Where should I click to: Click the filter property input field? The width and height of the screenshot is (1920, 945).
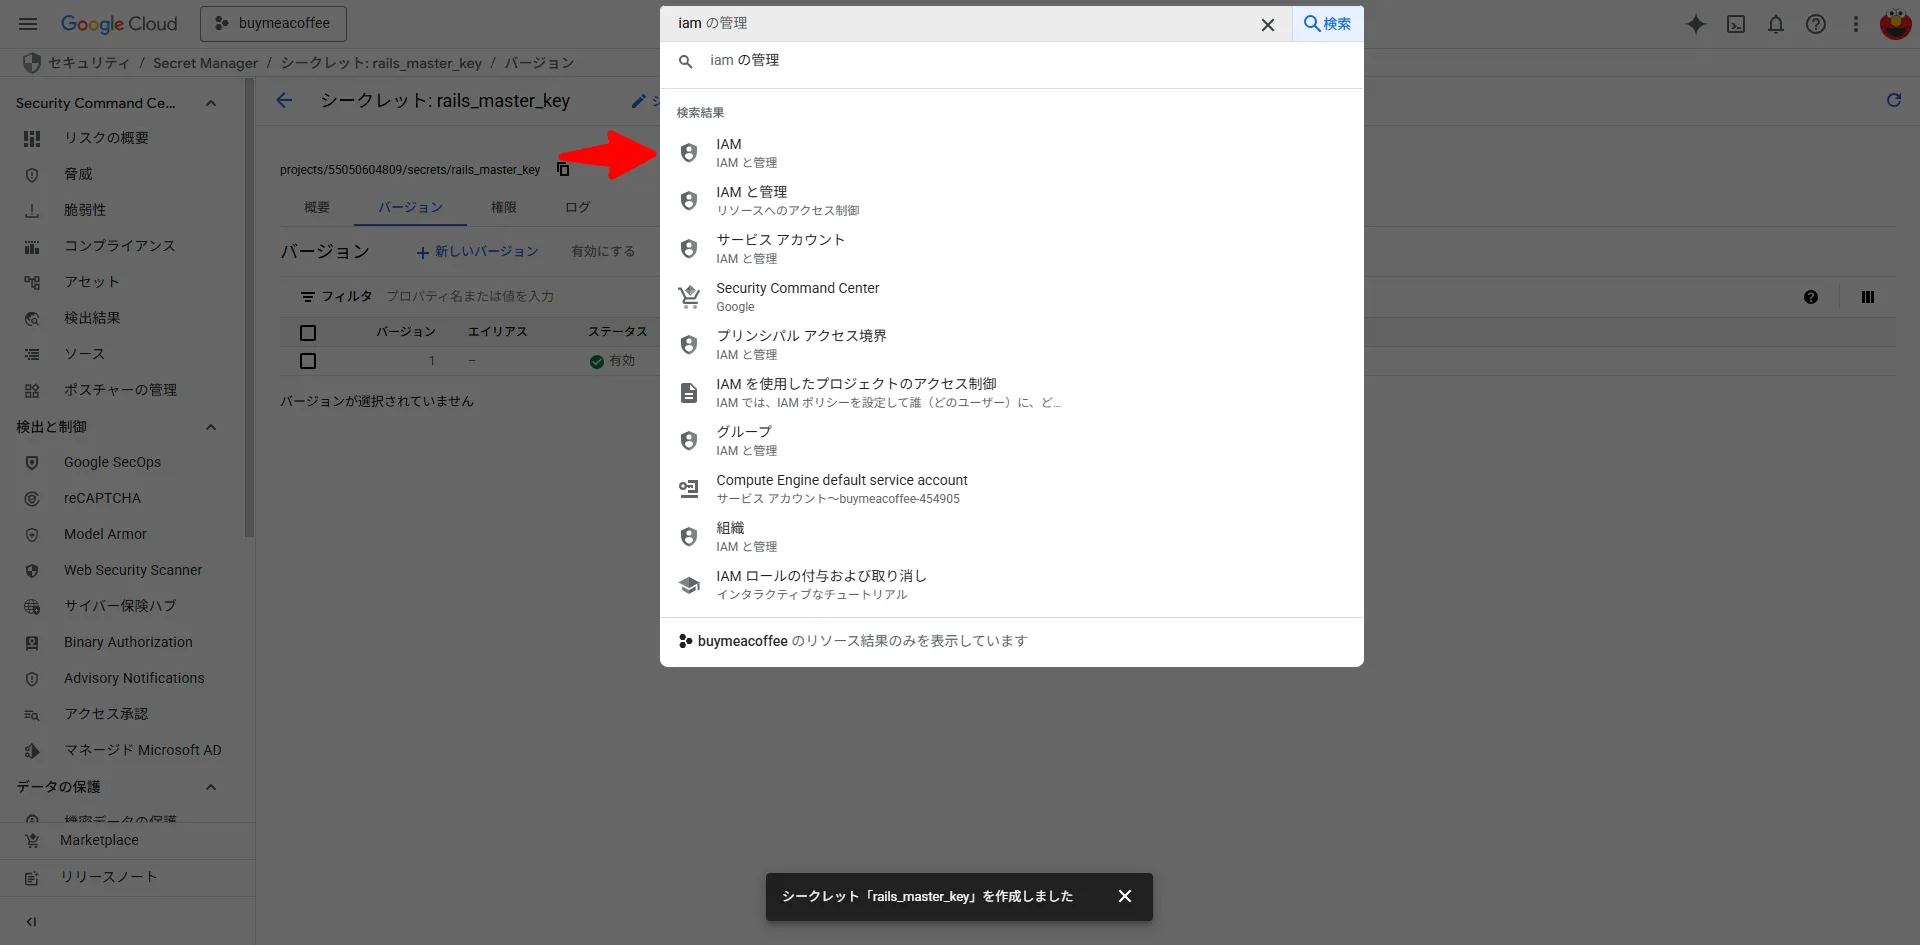click(x=500, y=297)
